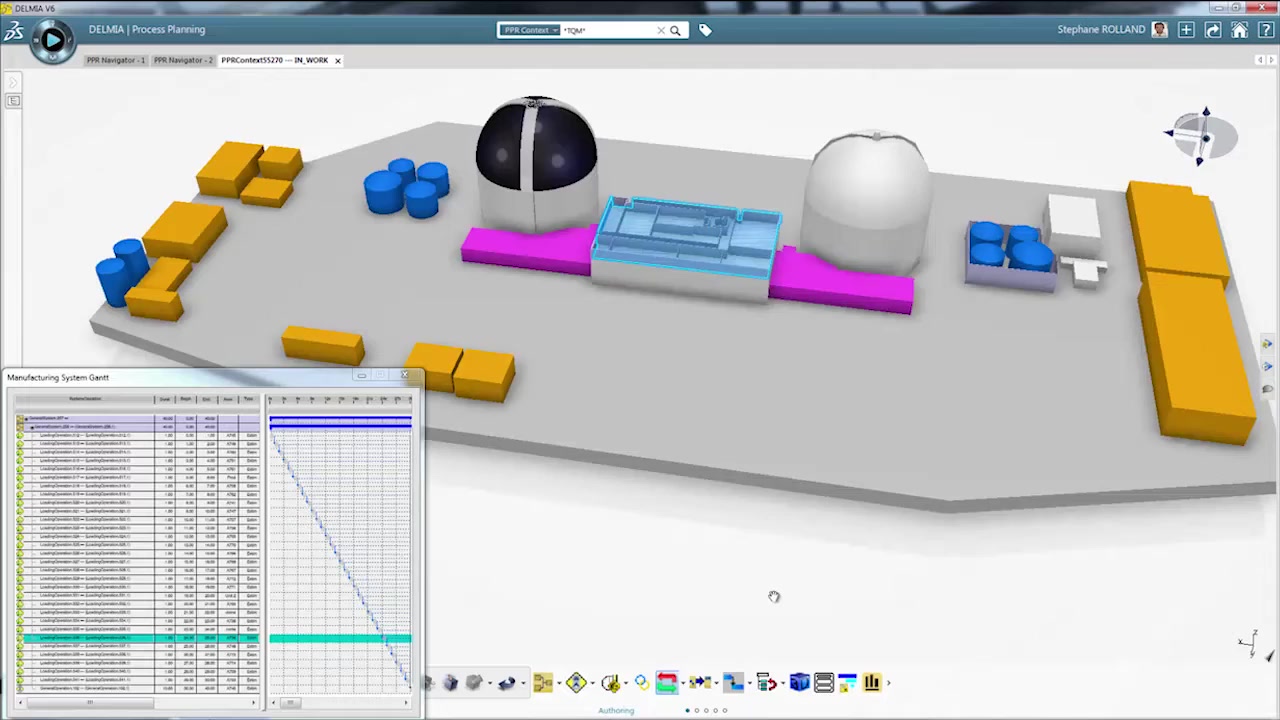Image resolution: width=1280 pixels, height=720 pixels.
Task: Click the search magnifier icon
Action: [675, 30]
